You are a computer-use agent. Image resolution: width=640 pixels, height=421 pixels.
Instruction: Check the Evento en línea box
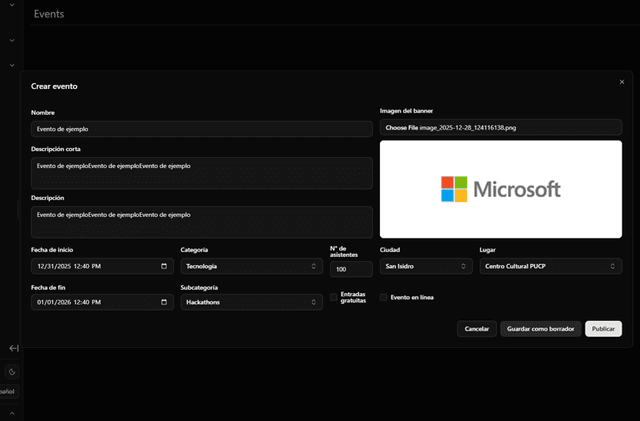[383, 297]
